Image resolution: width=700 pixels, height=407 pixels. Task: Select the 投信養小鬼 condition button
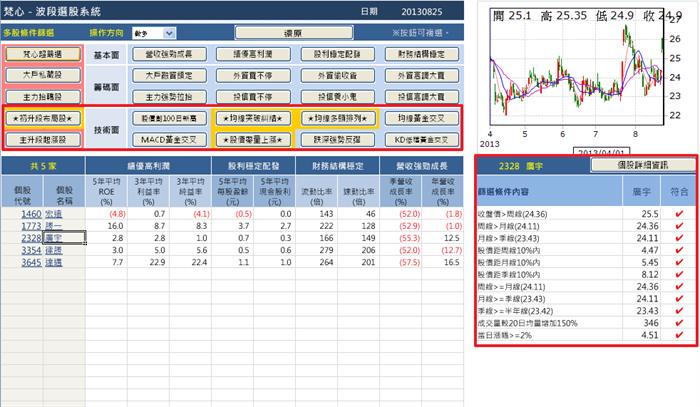point(338,96)
